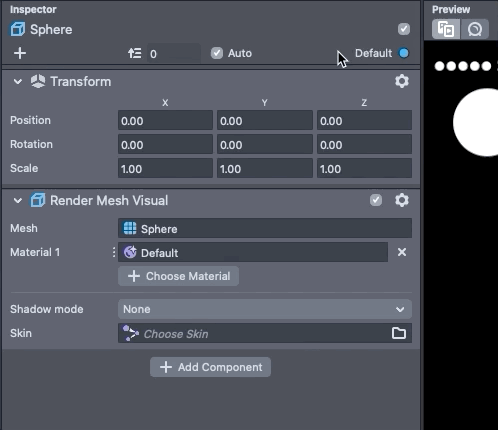Click the Position X input field
The height and width of the screenshot is (430, 498).
165,120
